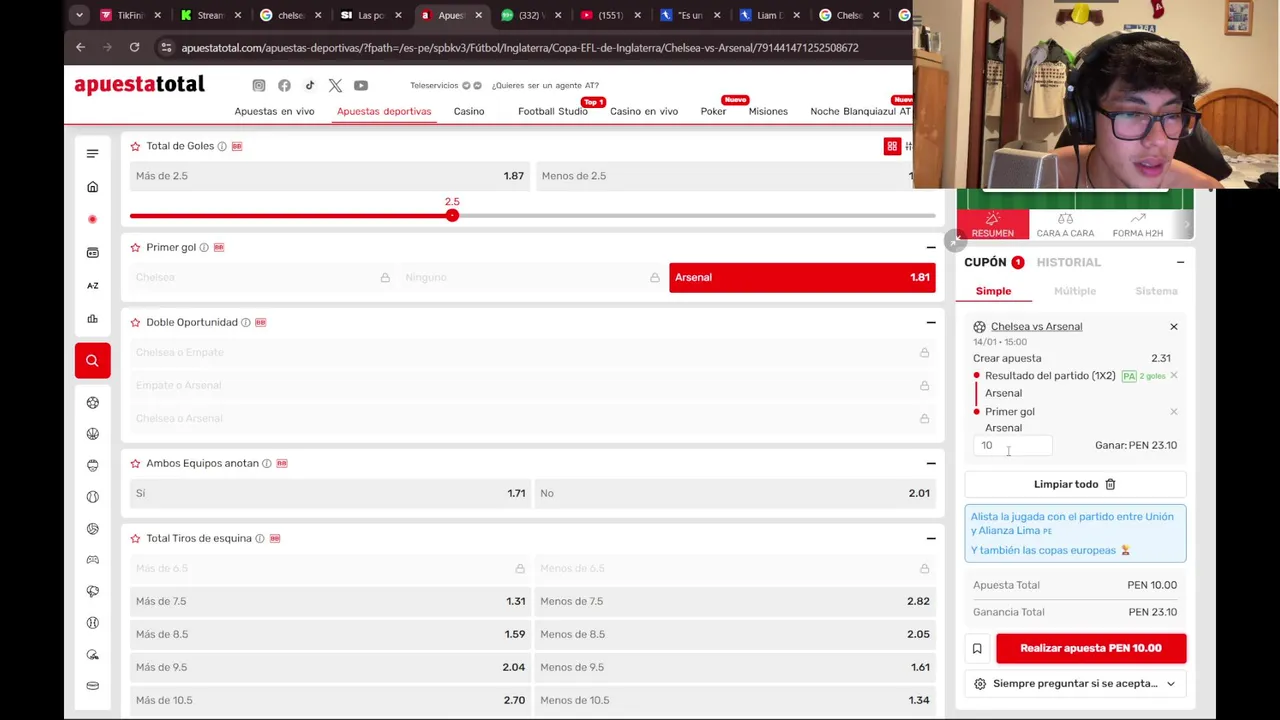Click the Limpiar todo button

pos(1075,484)
